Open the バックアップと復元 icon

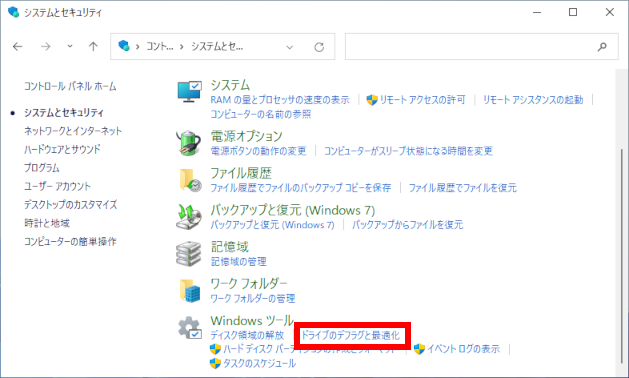189,217
